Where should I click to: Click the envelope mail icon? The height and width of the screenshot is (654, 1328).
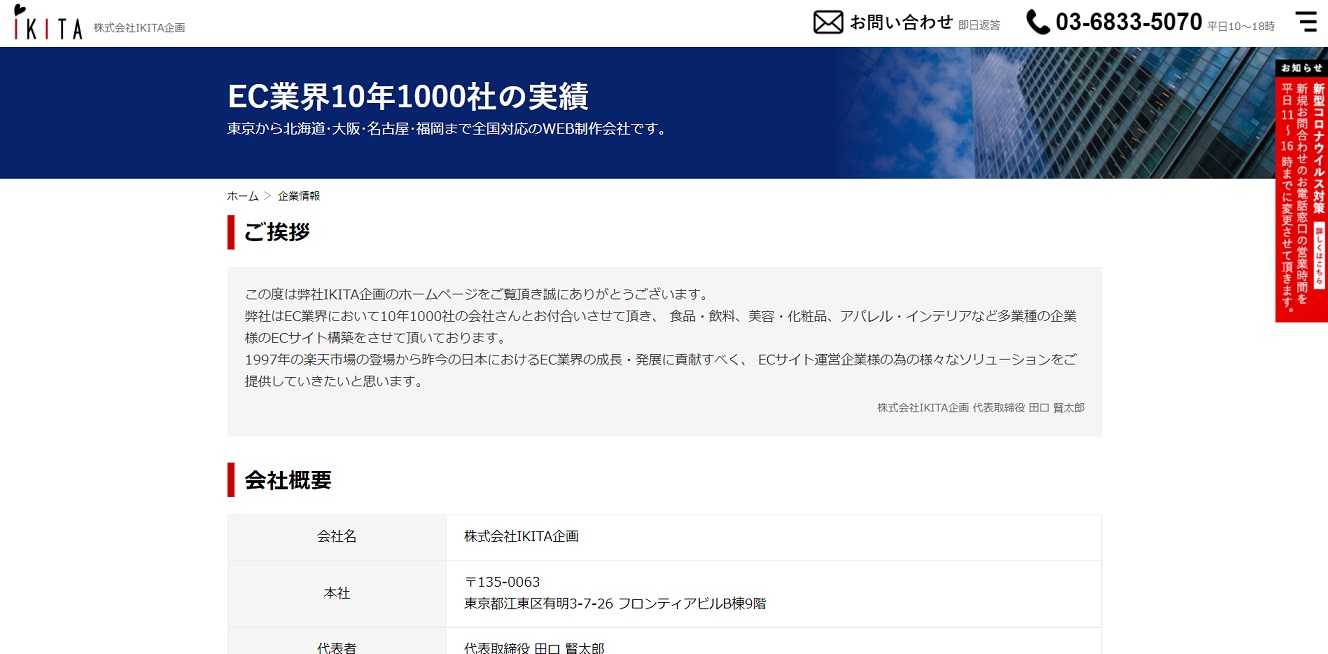click(x=828, y=22)
